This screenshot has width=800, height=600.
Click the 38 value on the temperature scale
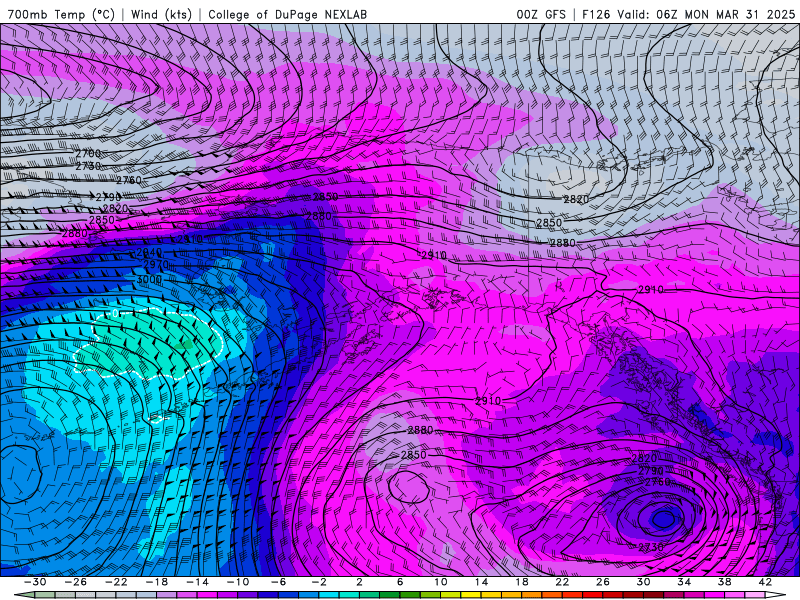(724, 582)
